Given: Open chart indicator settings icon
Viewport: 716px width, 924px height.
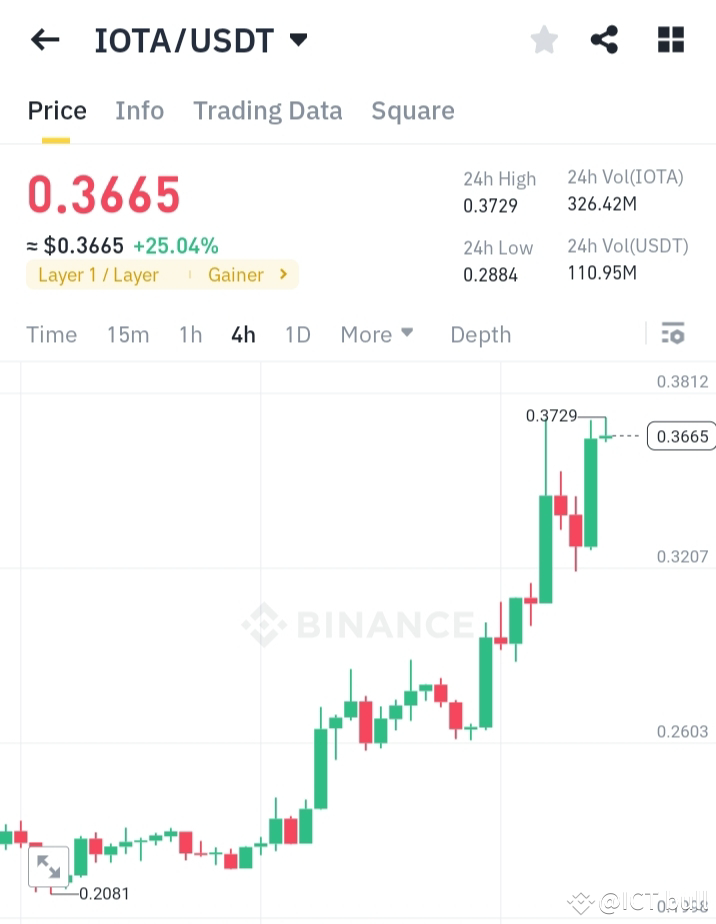Looking at the screenshot, I should click(x=673, y=334).
